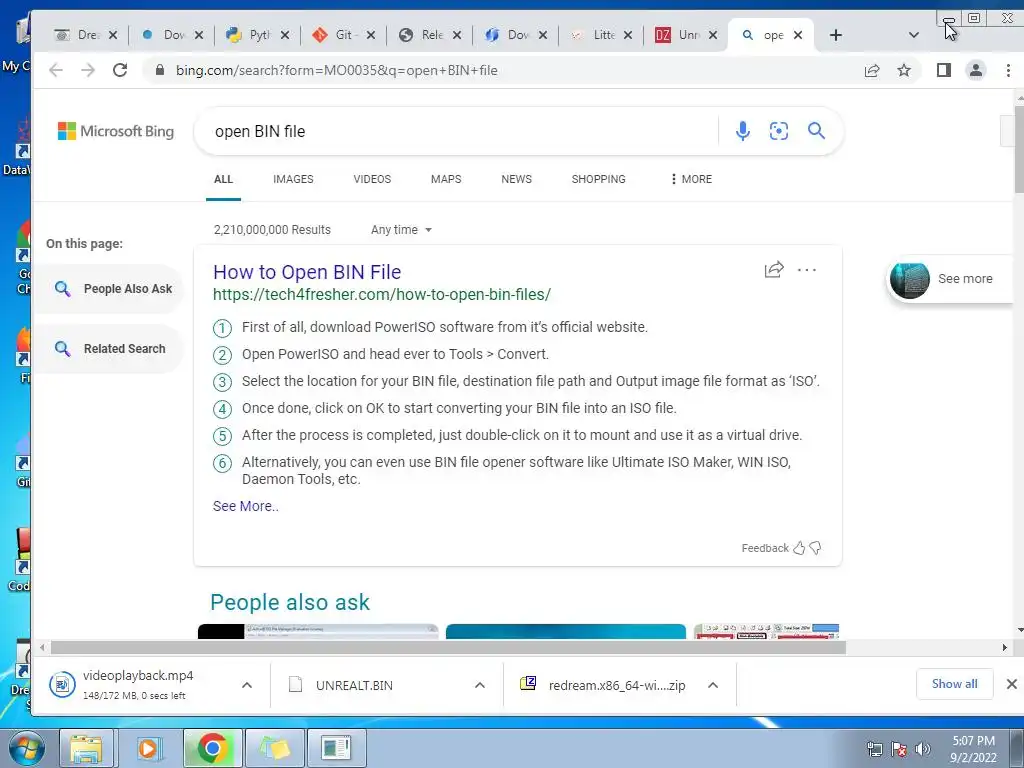Switch to the IMAGES search tab

(293, 179)
